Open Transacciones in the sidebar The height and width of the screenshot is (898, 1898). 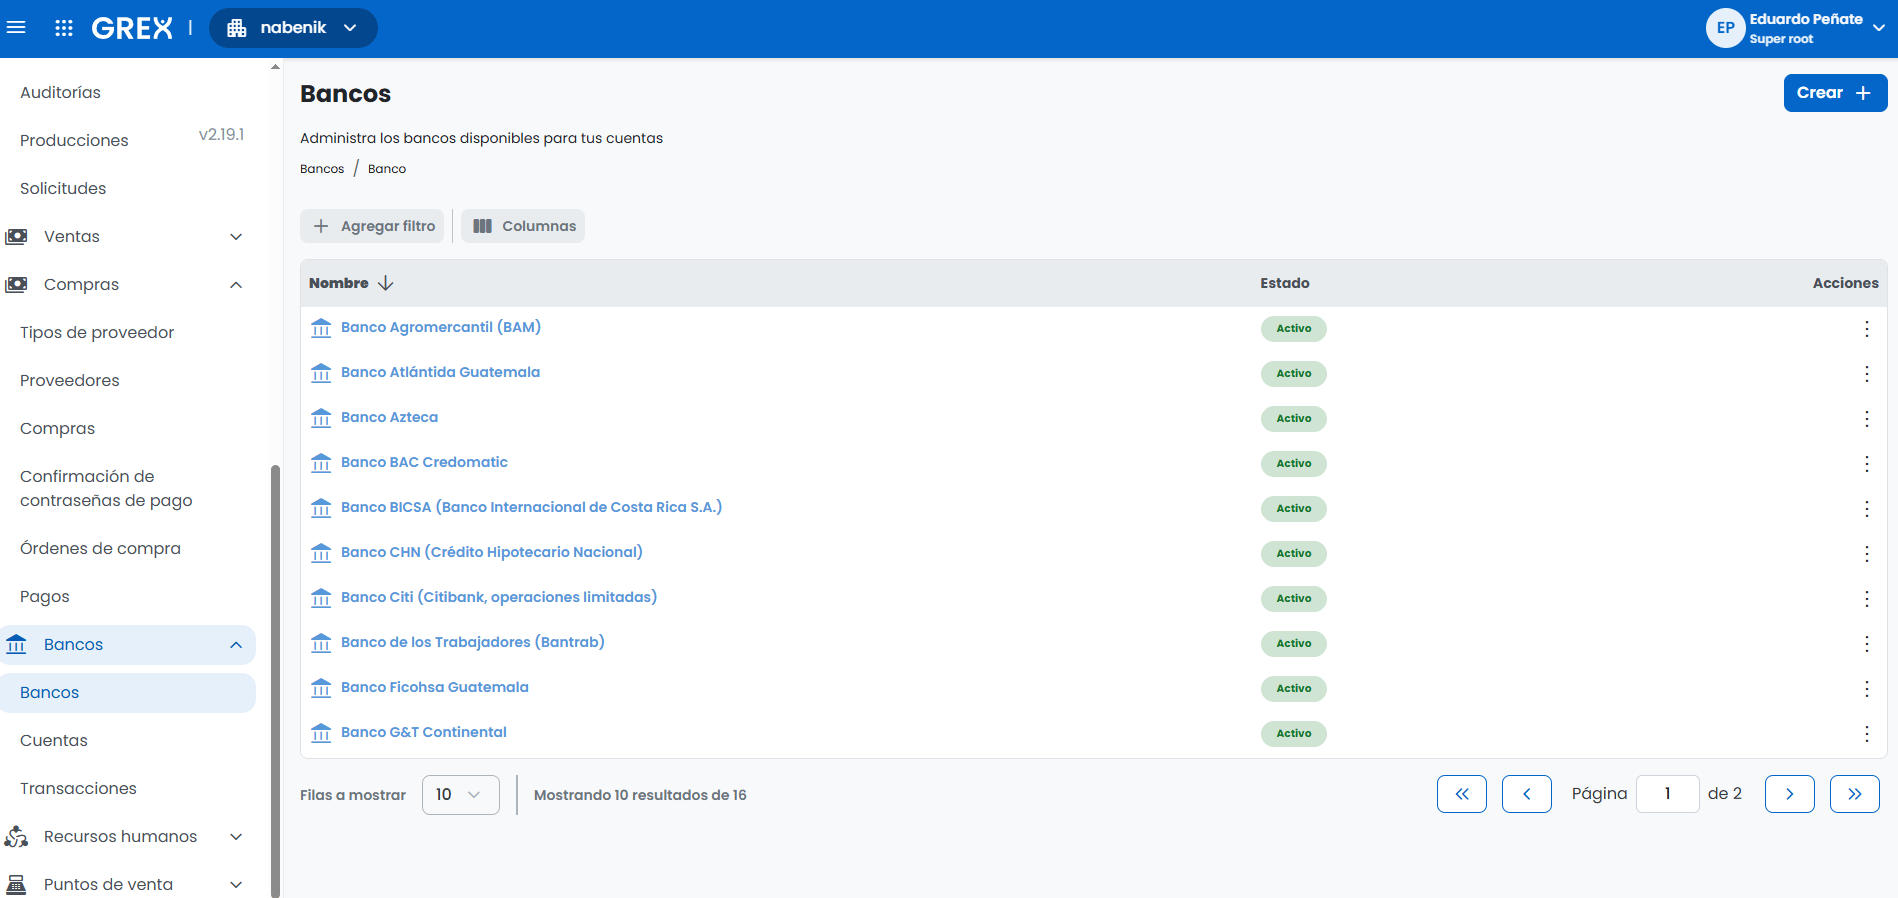78,788
